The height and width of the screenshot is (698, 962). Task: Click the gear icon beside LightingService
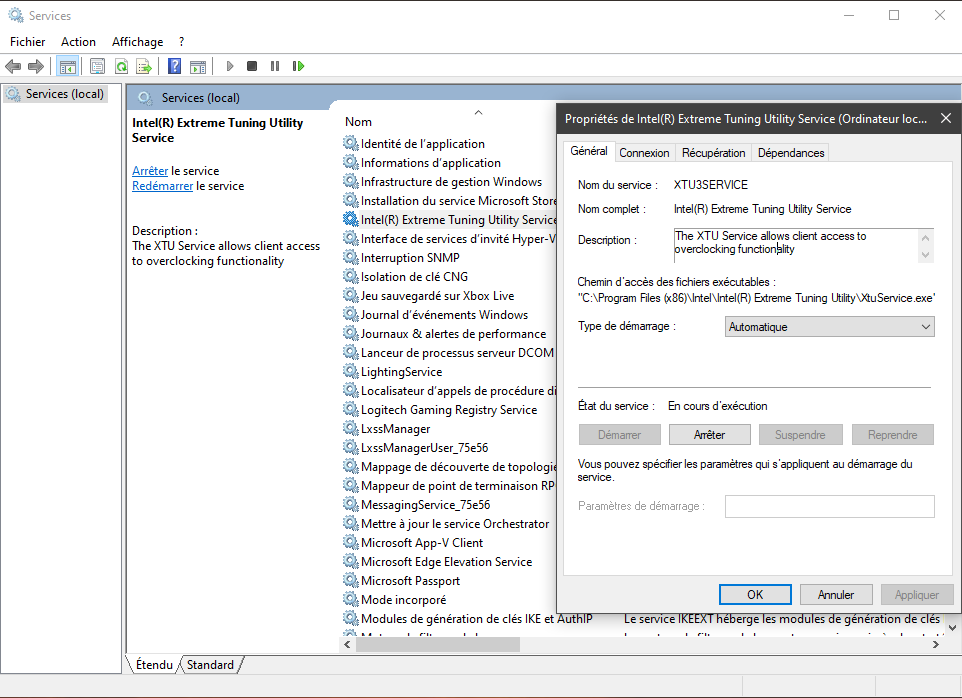pyautogui.click(x=350, y=371)
